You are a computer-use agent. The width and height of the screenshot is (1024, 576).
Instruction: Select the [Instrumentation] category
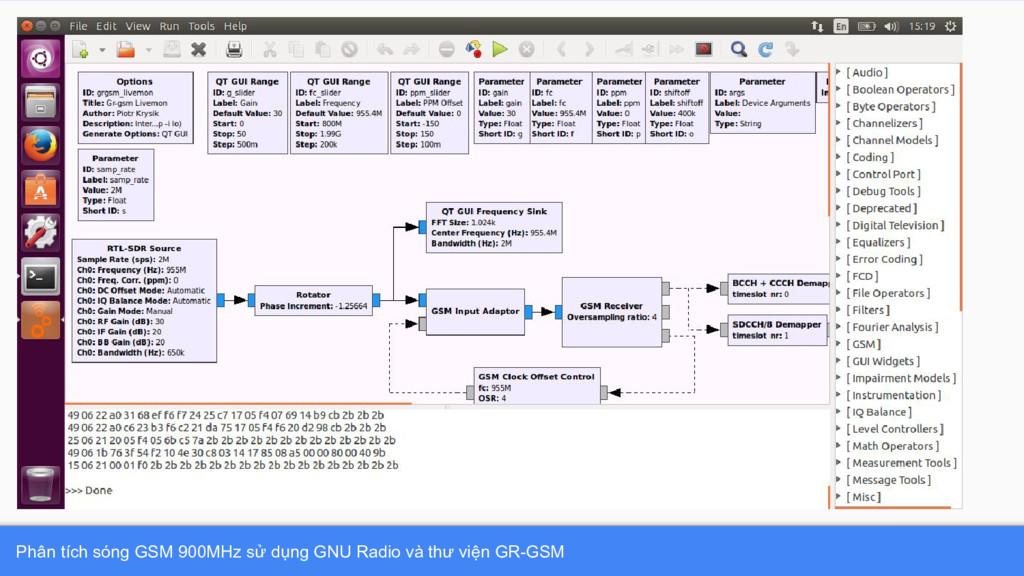pos(894,395)
